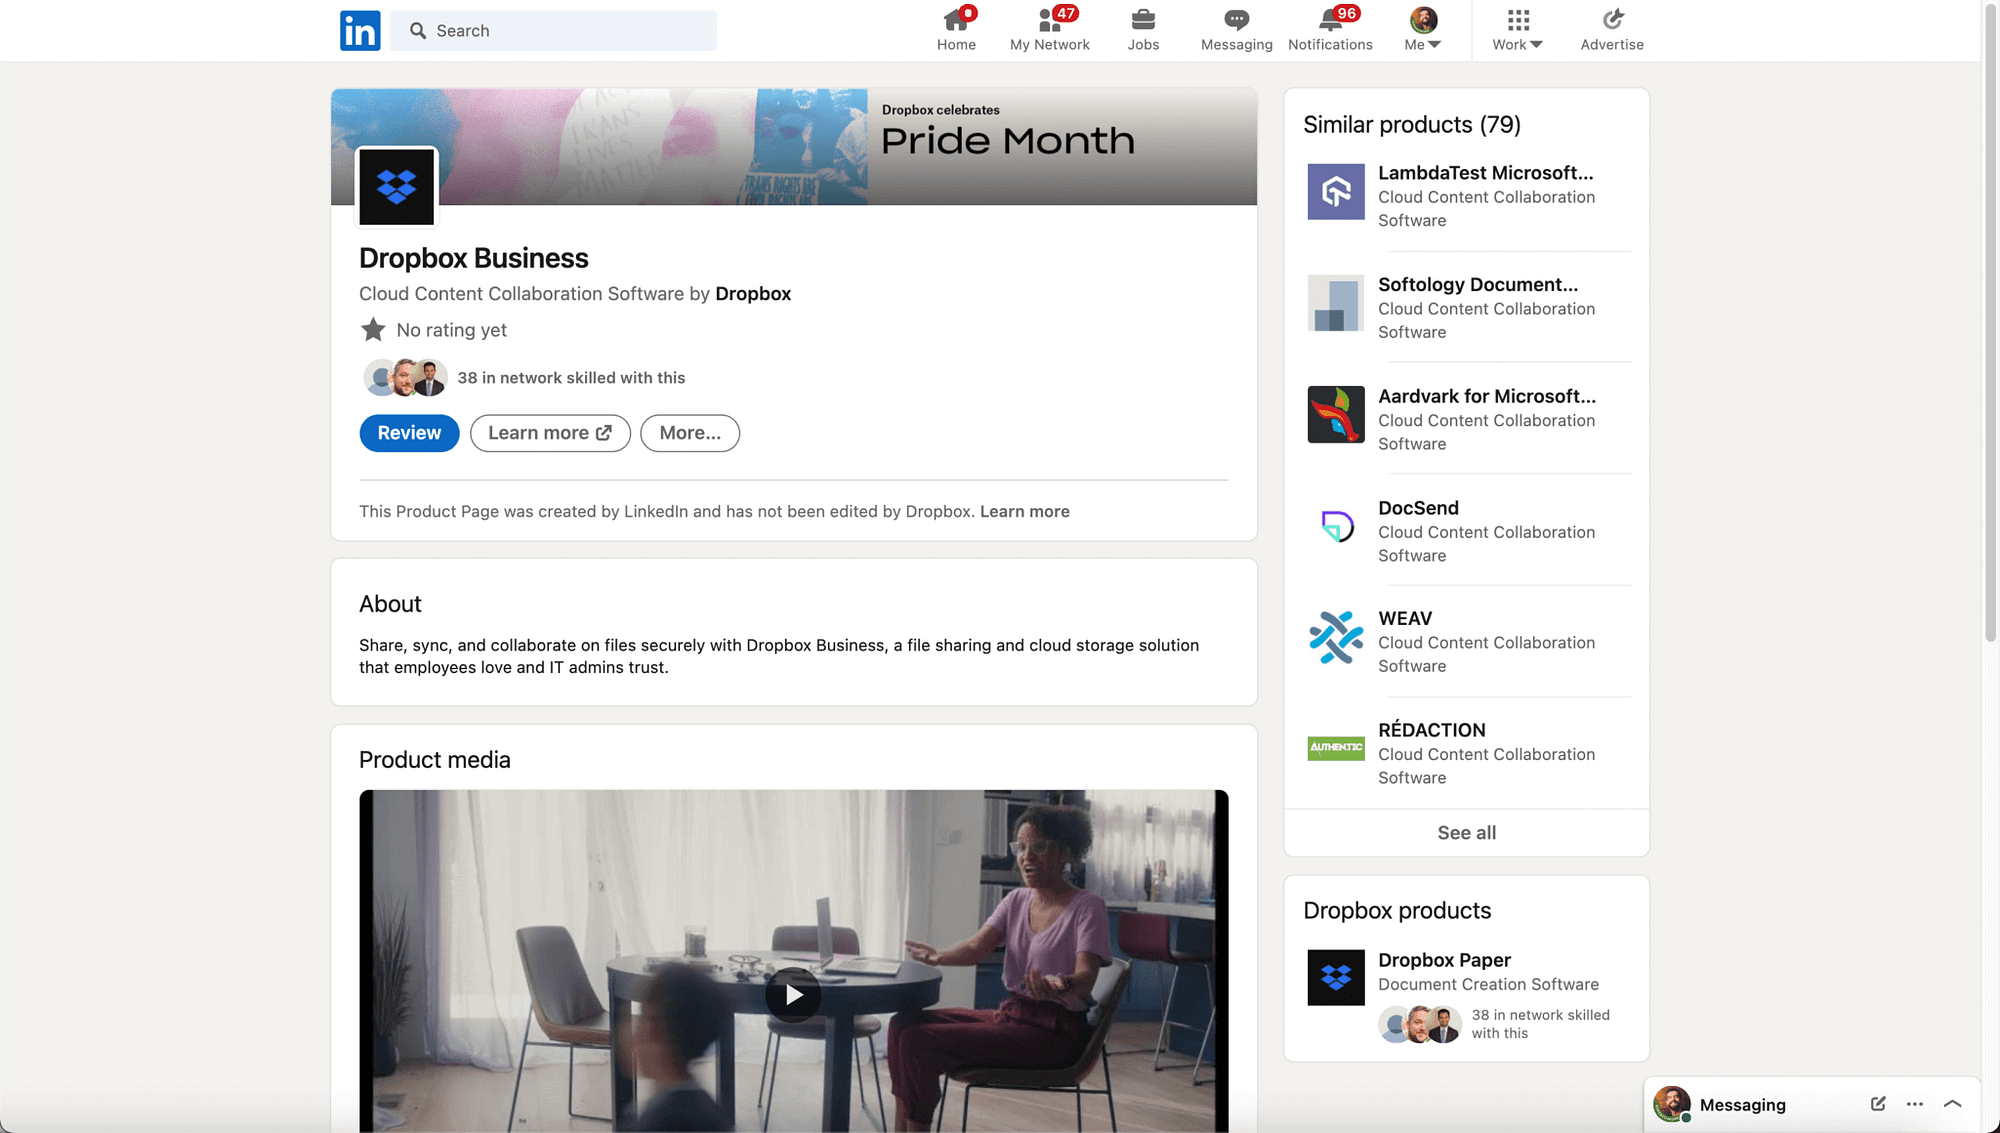Play the Dropbox product media video

point(793,994)
